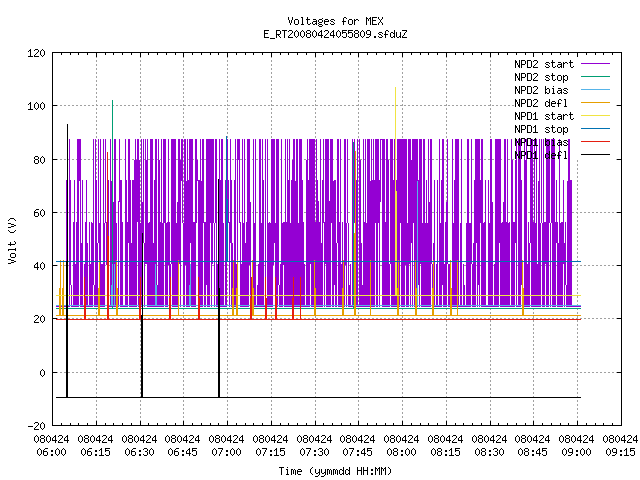Screen dimensions: 640x480
Task: Click the 'NPD2 start' legend label
Action: coord(544,64)
